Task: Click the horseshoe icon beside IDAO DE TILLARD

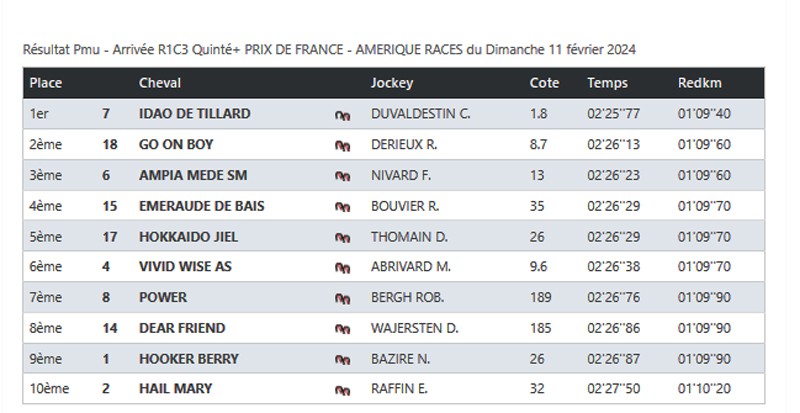Action: [x=343, y=115]
